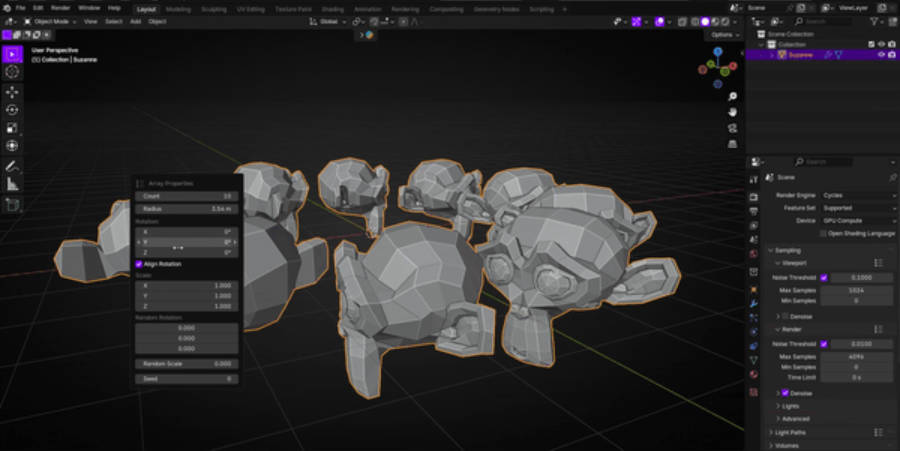Screen dimensions: 900x451
Task: Select the Select Box tool in toolbar
Action: pos(12,54)
